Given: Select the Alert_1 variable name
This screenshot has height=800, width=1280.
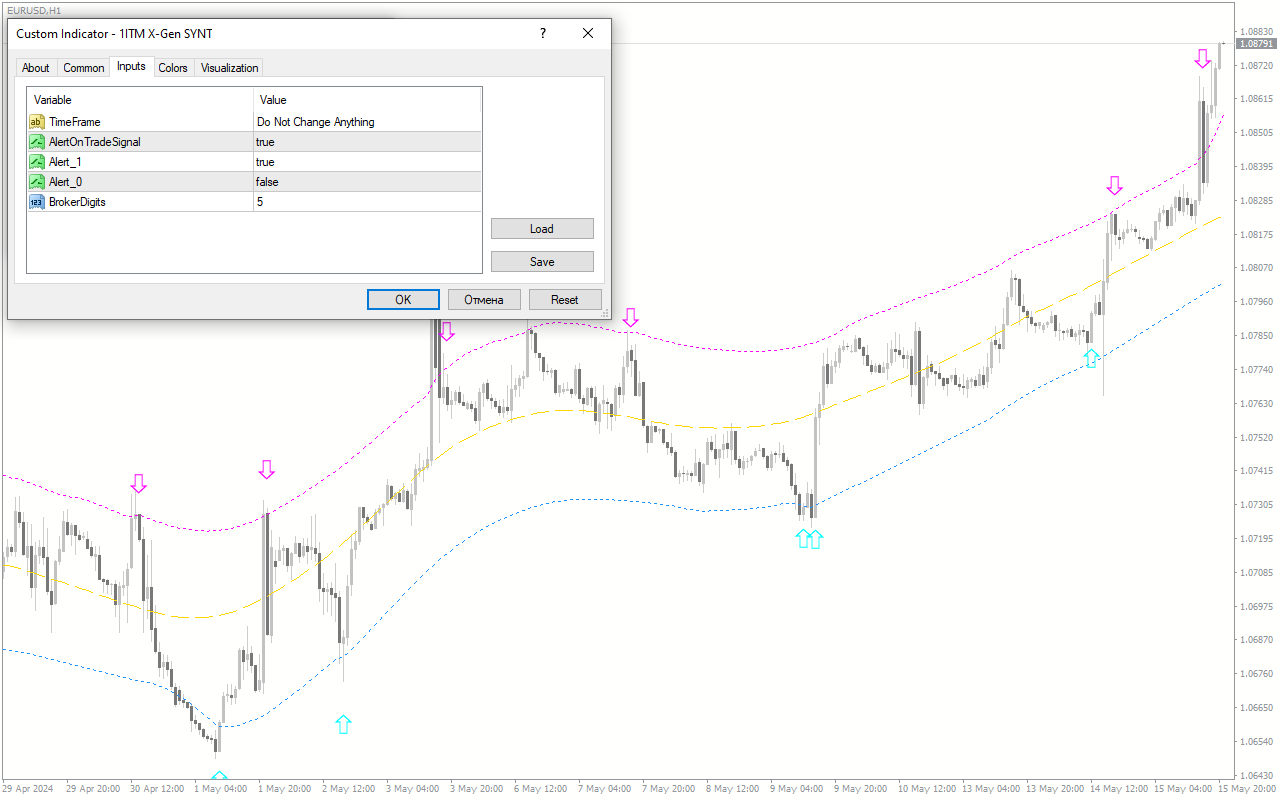Looking at the screenshot, I should (63, 162).
